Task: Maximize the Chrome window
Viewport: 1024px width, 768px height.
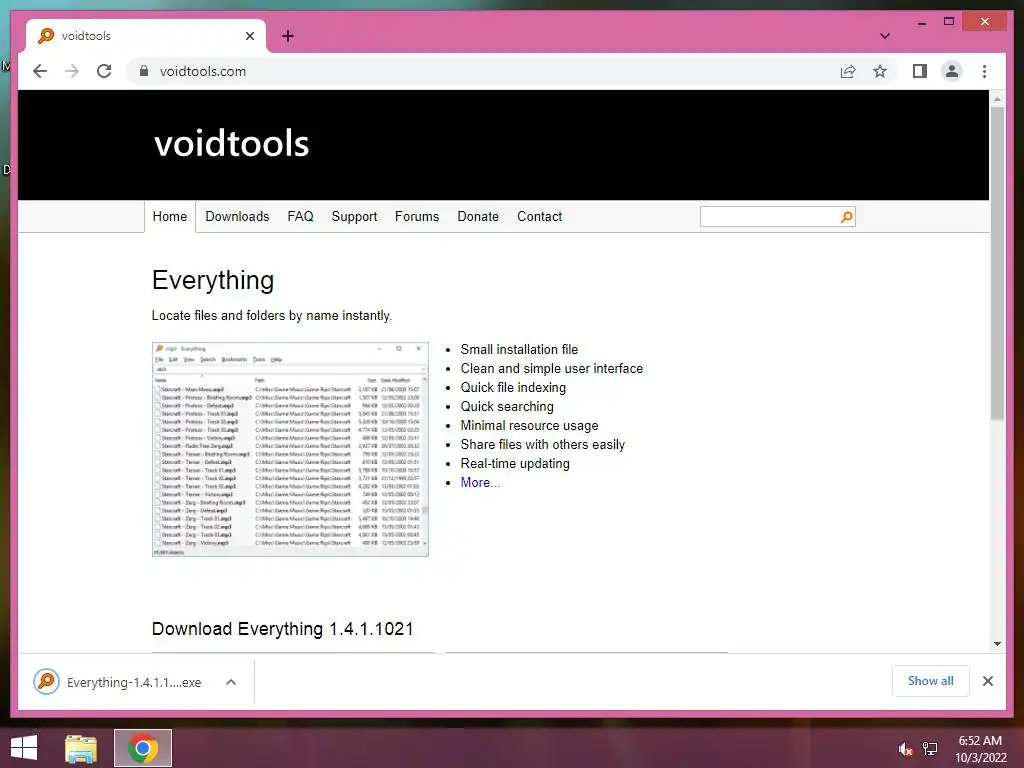Action: coord(949,22)
